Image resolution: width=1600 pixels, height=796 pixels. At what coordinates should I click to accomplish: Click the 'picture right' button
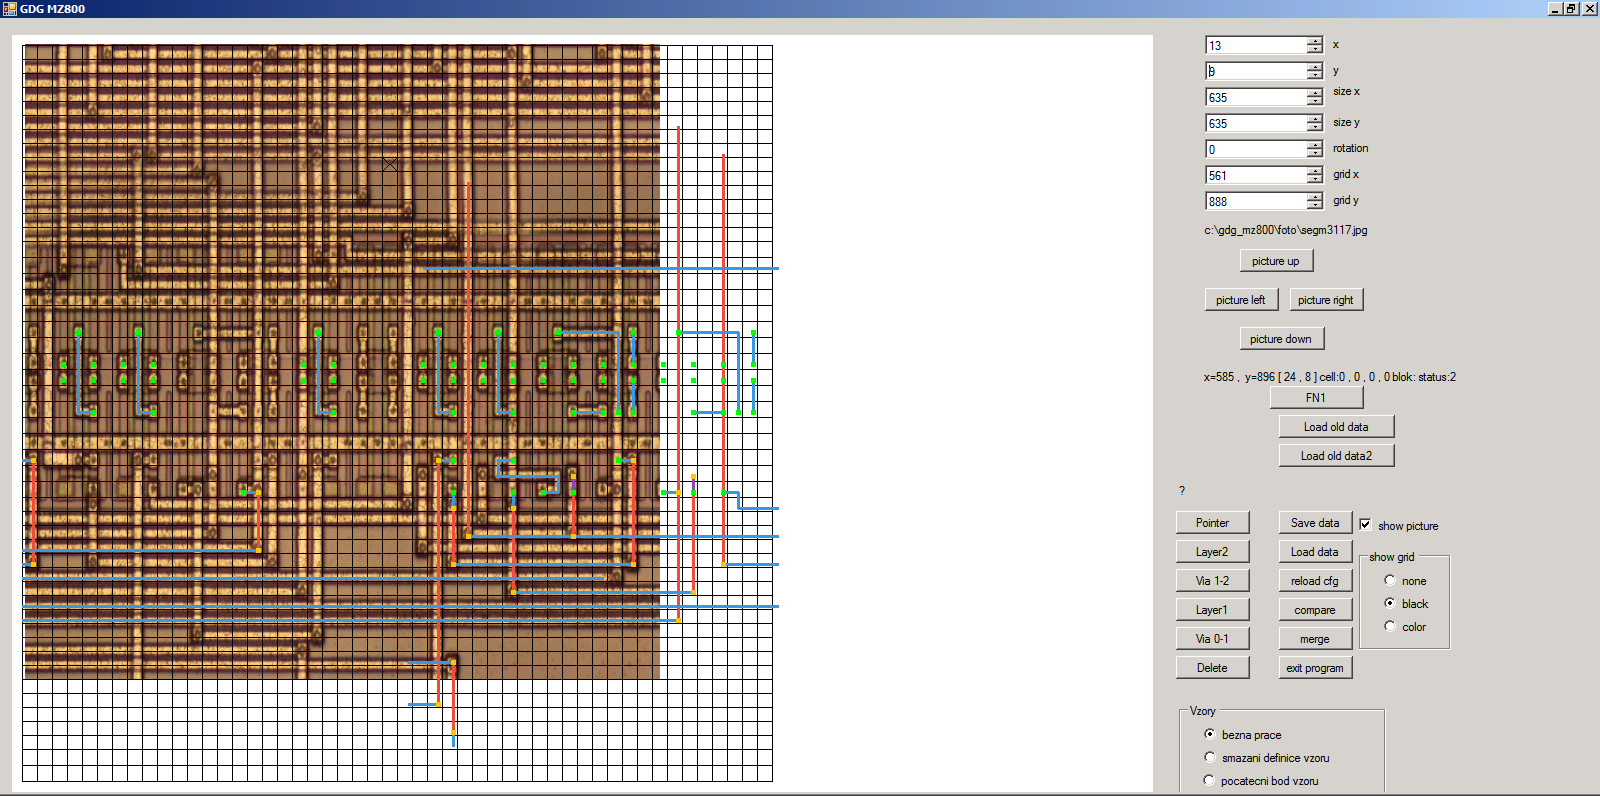coord(1325,300)
